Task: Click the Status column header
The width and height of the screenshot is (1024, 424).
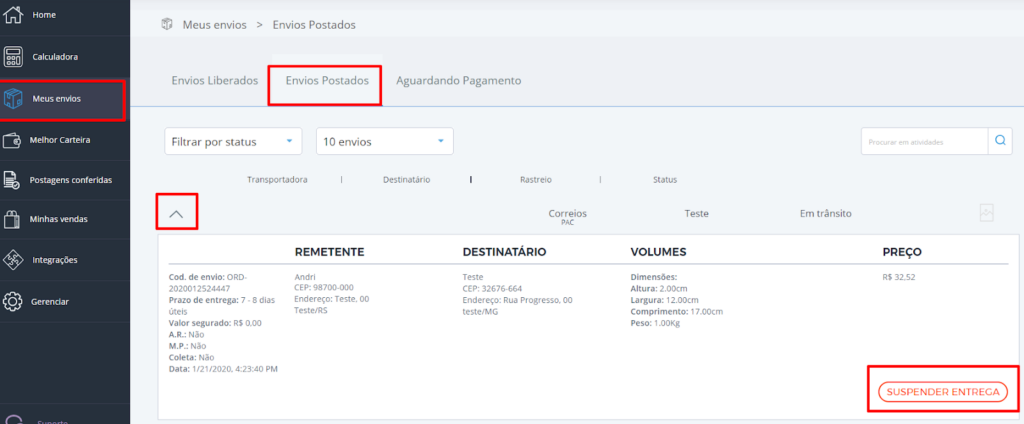Action: 665,180
